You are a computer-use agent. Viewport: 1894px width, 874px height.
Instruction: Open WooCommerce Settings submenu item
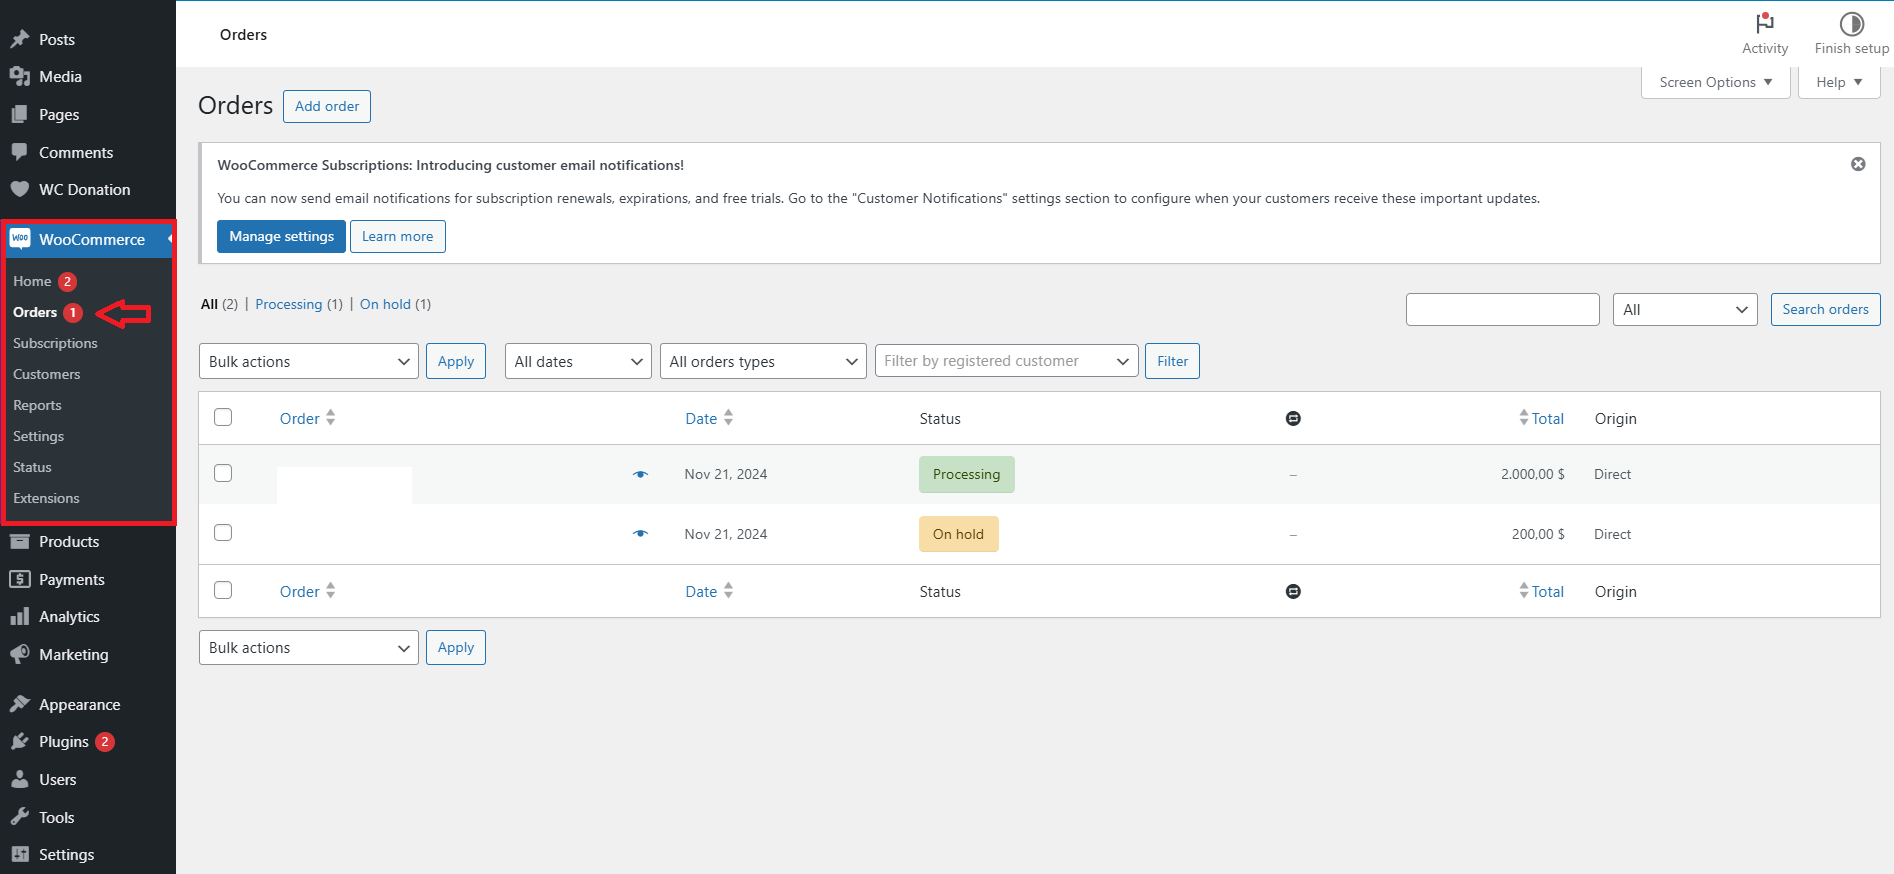38,436
